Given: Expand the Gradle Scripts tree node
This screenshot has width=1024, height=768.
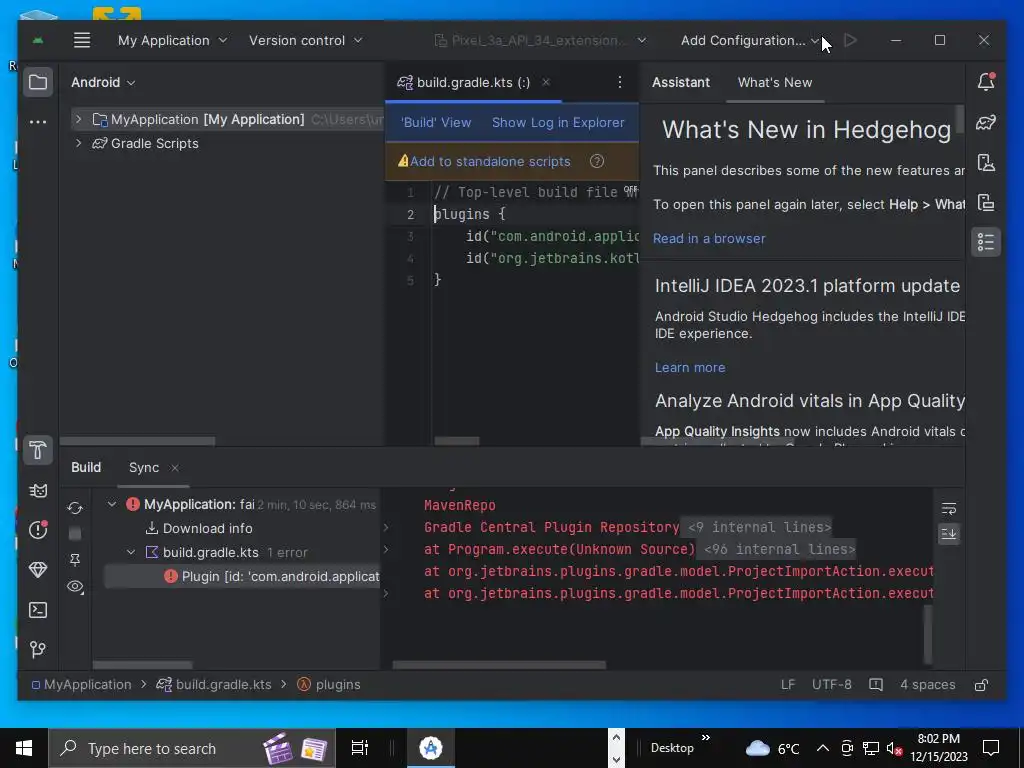Looking at the screenshot, I should (x=78, y=143).
